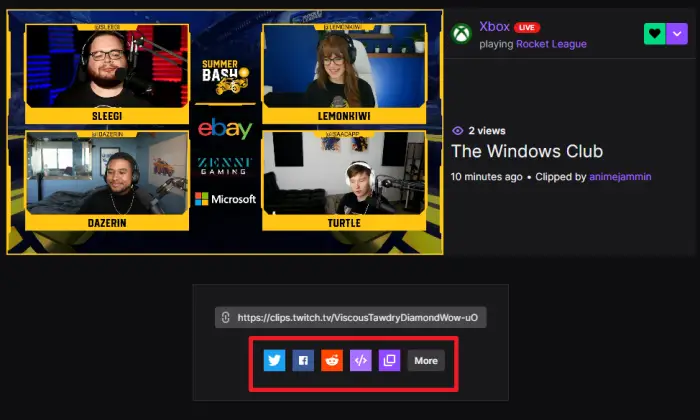The image size is (700, 420).
Task: Share the clip on Reddit
Action: point(332,360)
